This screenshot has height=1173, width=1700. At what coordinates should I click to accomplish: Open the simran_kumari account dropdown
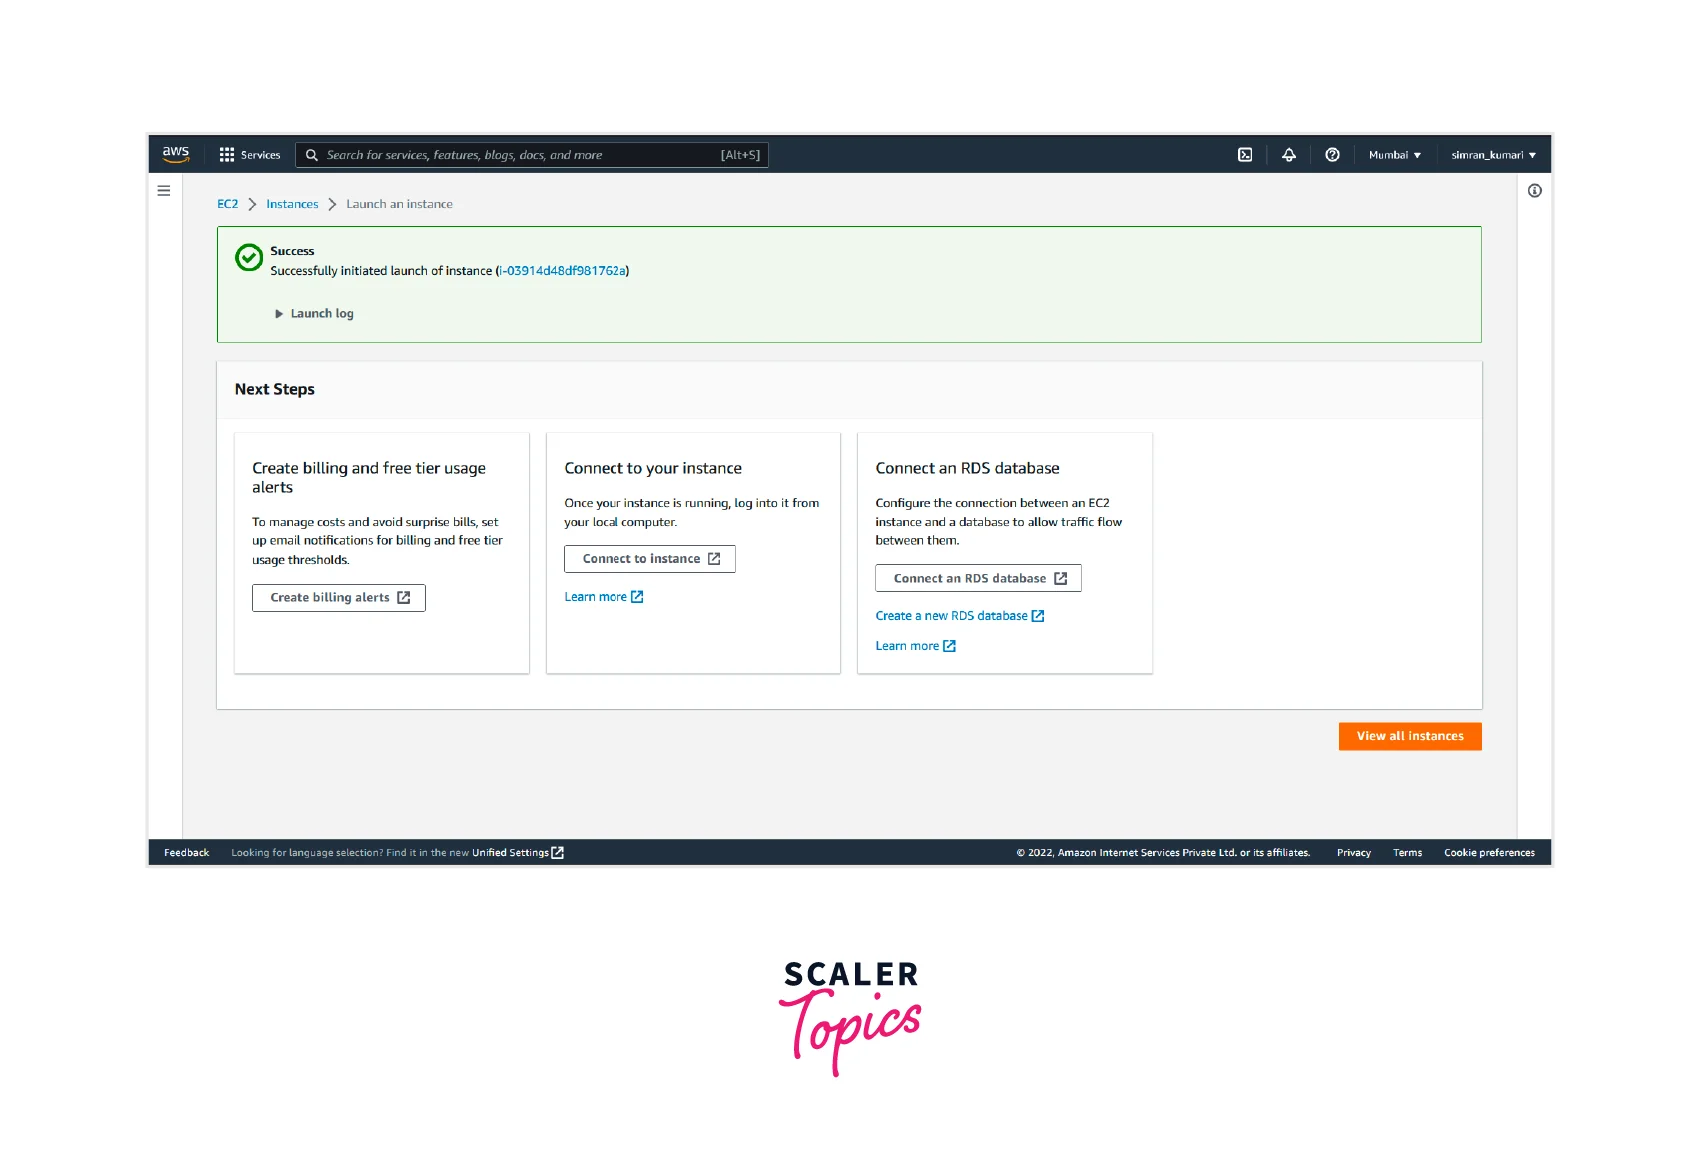(1493, 155)
